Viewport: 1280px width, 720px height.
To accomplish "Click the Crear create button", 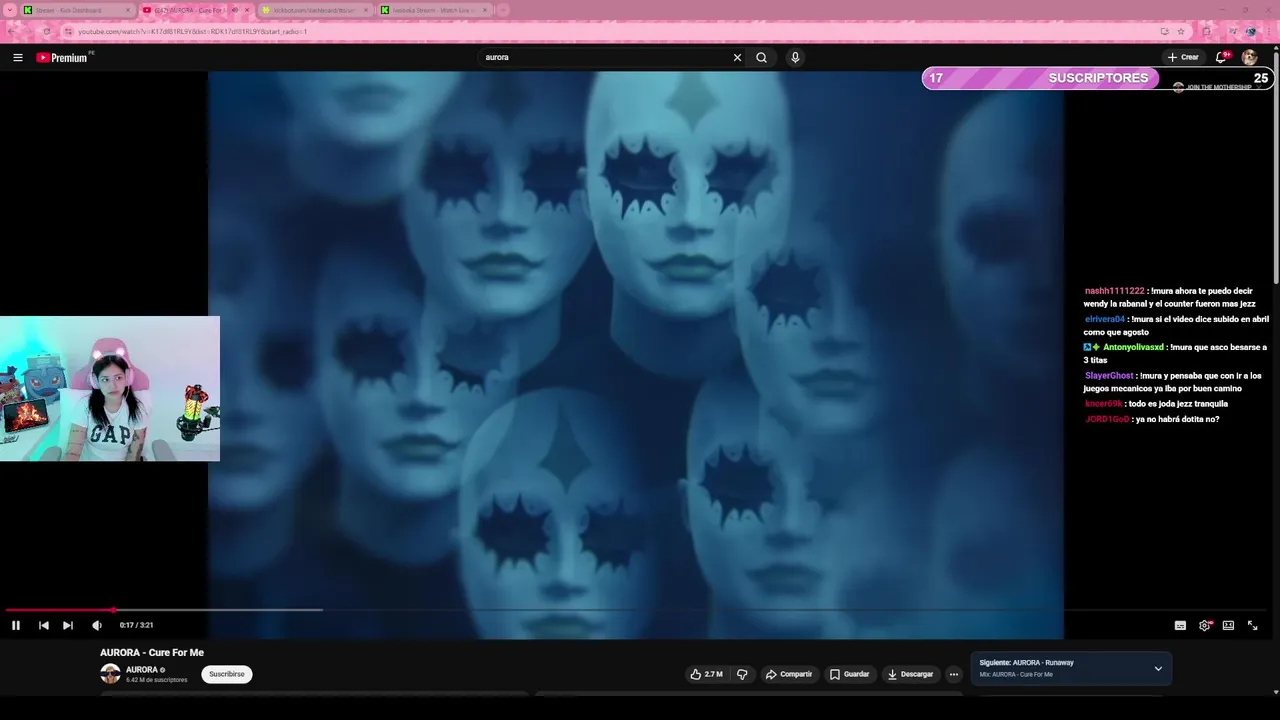I will tap(1183, 57).
